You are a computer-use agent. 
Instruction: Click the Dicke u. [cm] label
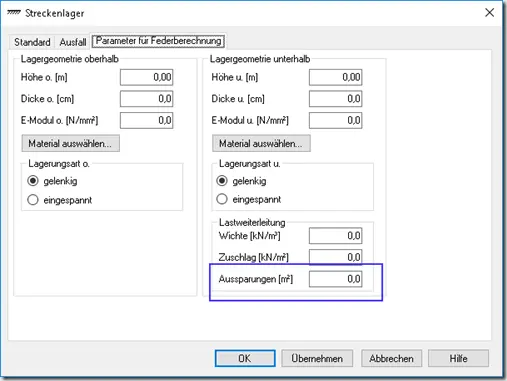tap(238, 99)
